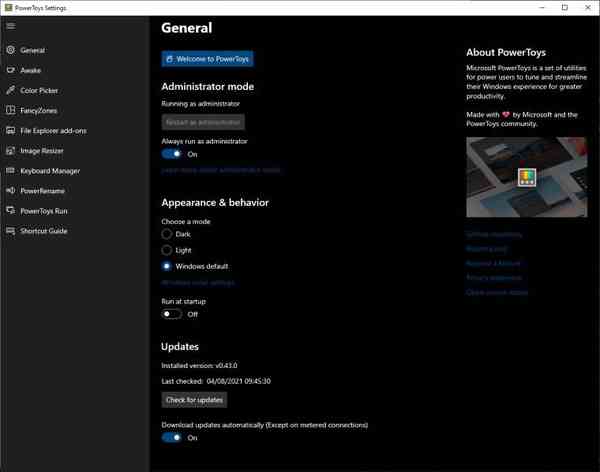Screen dimensions: 600x472
Task: Open File Explorer add-ons settings
Action: tap(53, 130)
